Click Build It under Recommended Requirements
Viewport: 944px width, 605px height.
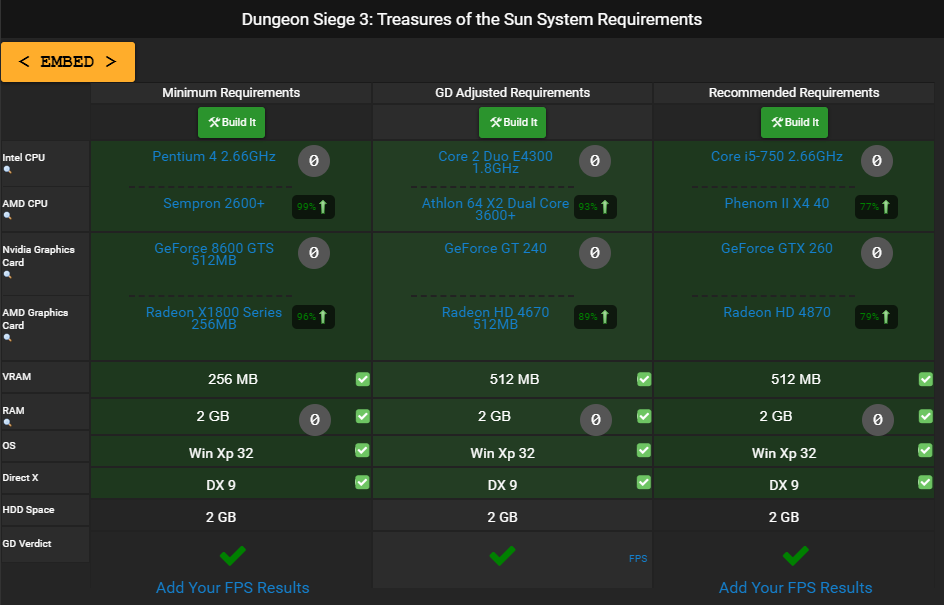[794, 122]
